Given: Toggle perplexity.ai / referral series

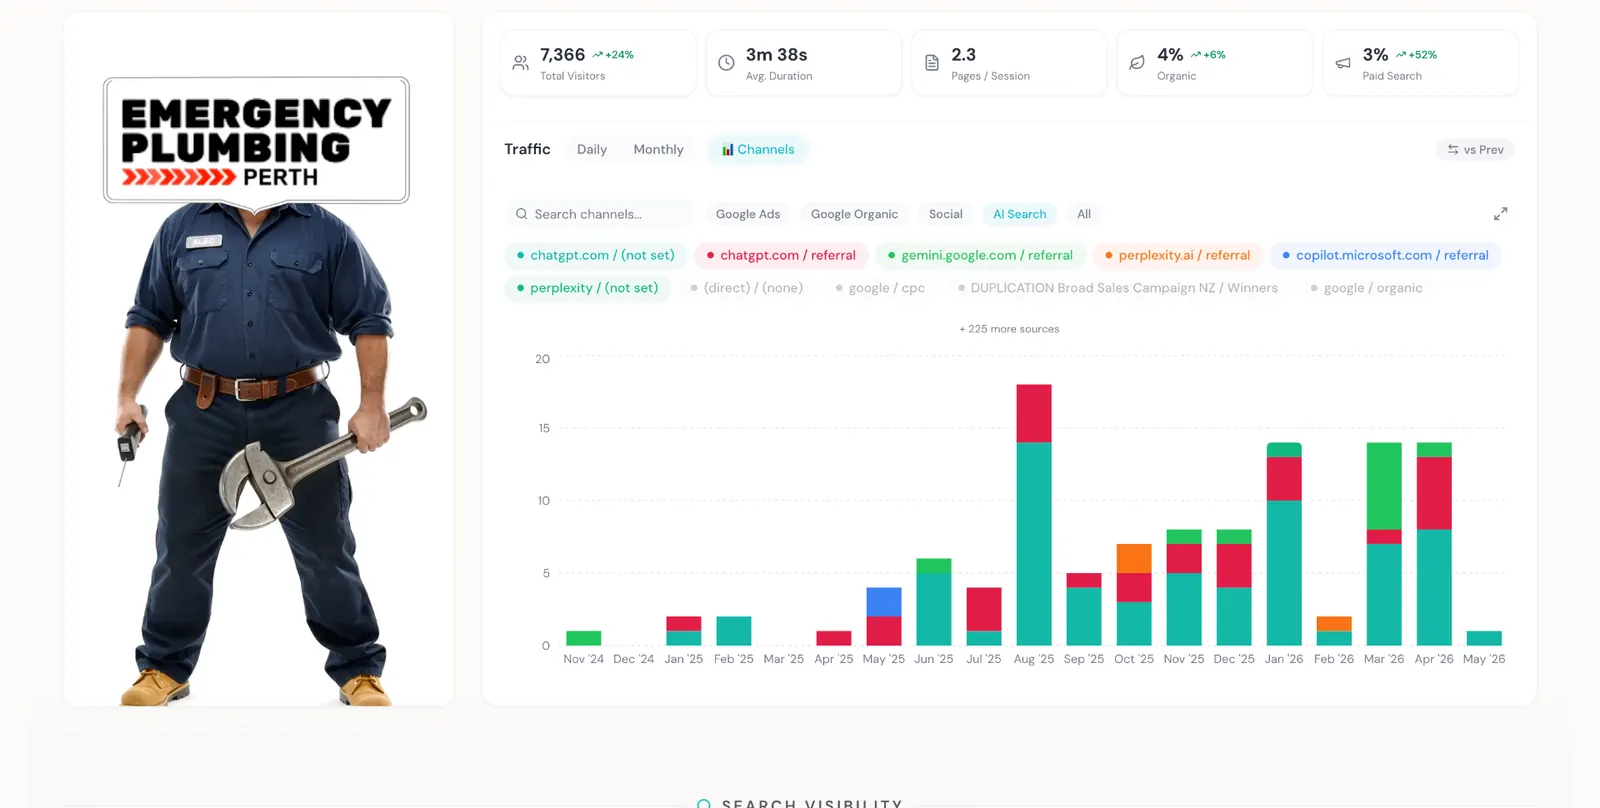Looking at the screenshot, I should click(x=1177, y=255).
